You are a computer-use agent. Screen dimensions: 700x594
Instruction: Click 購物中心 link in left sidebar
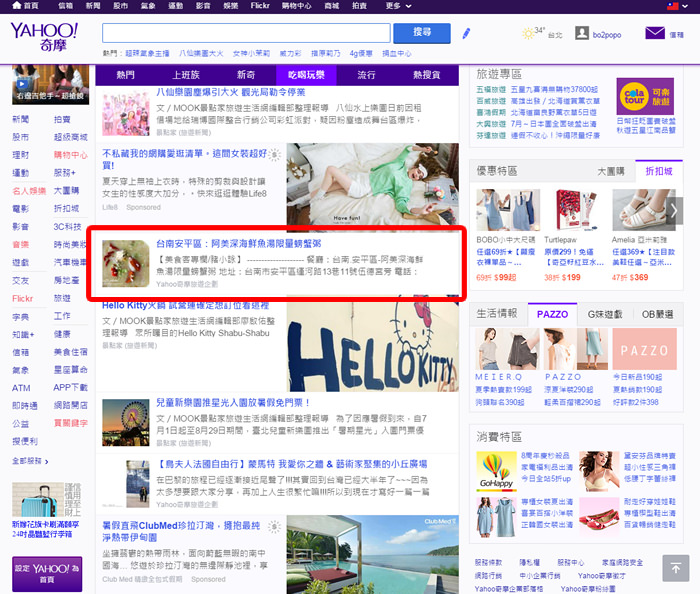click(x=71, y=155)
